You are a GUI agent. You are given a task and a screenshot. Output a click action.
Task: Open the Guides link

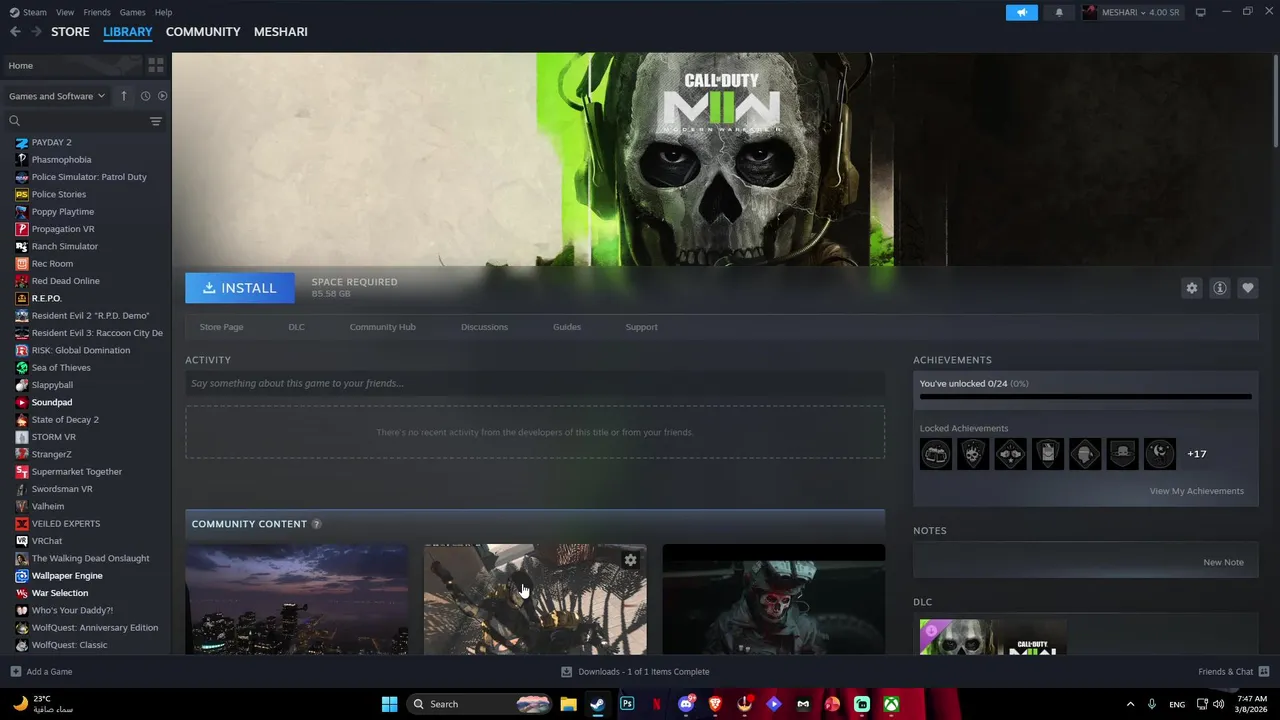pos(567,327)
